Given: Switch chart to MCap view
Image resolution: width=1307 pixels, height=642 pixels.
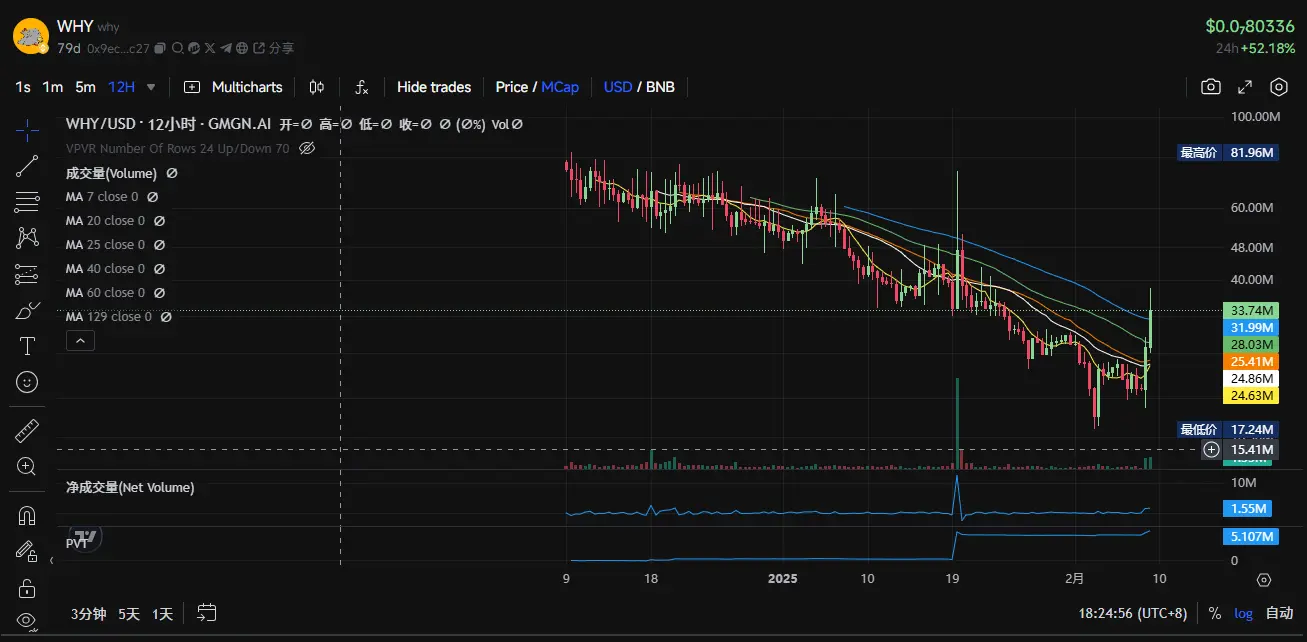Looking at the screenshot, I should click(x=560, y=87).
